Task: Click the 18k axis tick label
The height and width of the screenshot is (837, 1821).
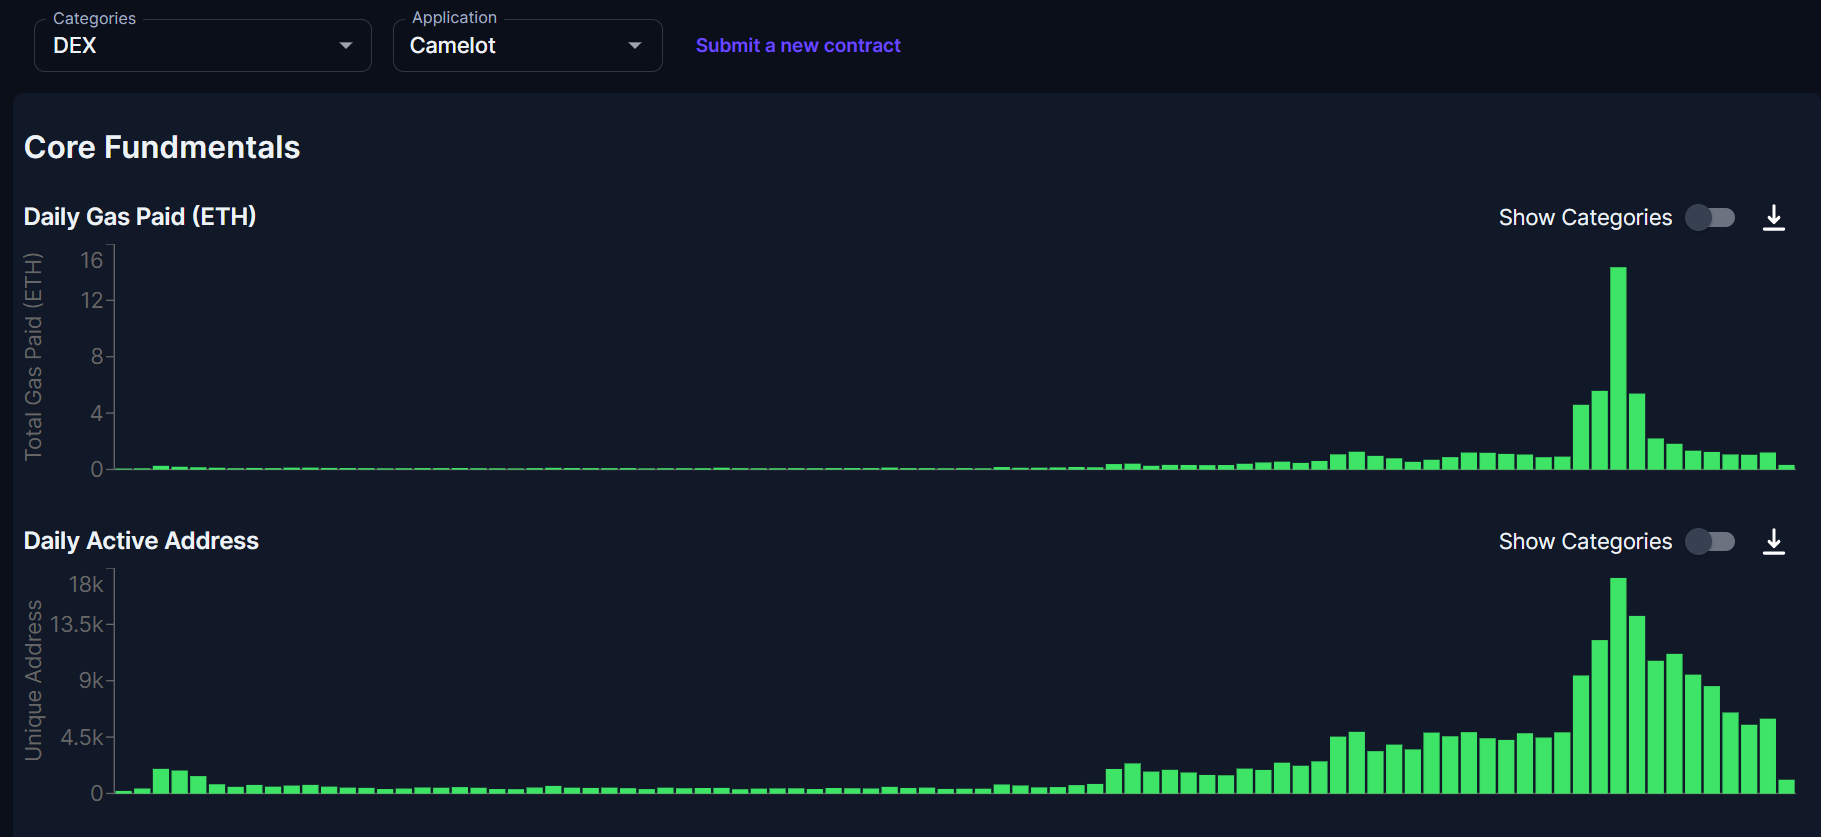Action: (86, 584)
